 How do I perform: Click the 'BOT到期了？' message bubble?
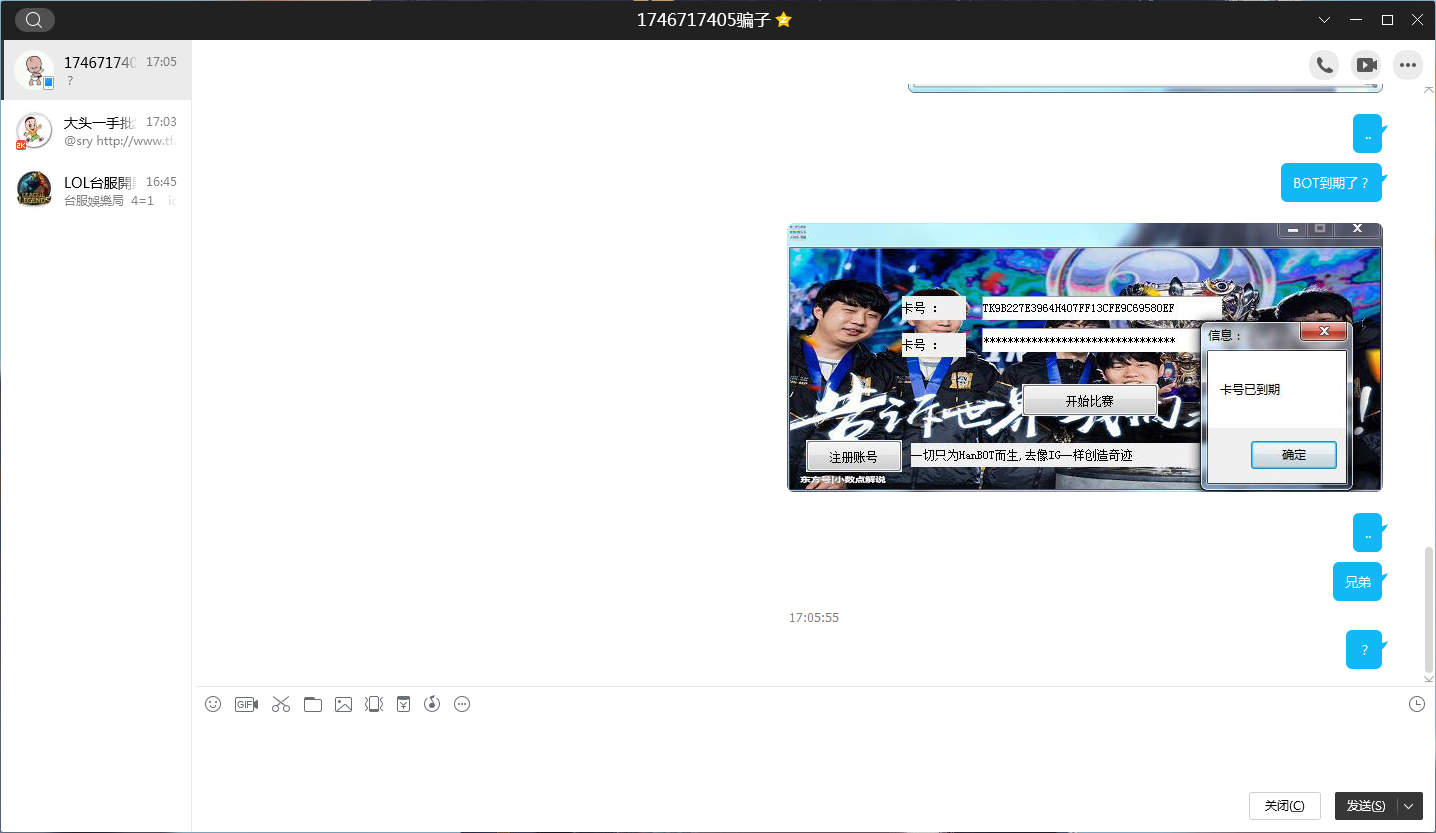click(1331, 183)
